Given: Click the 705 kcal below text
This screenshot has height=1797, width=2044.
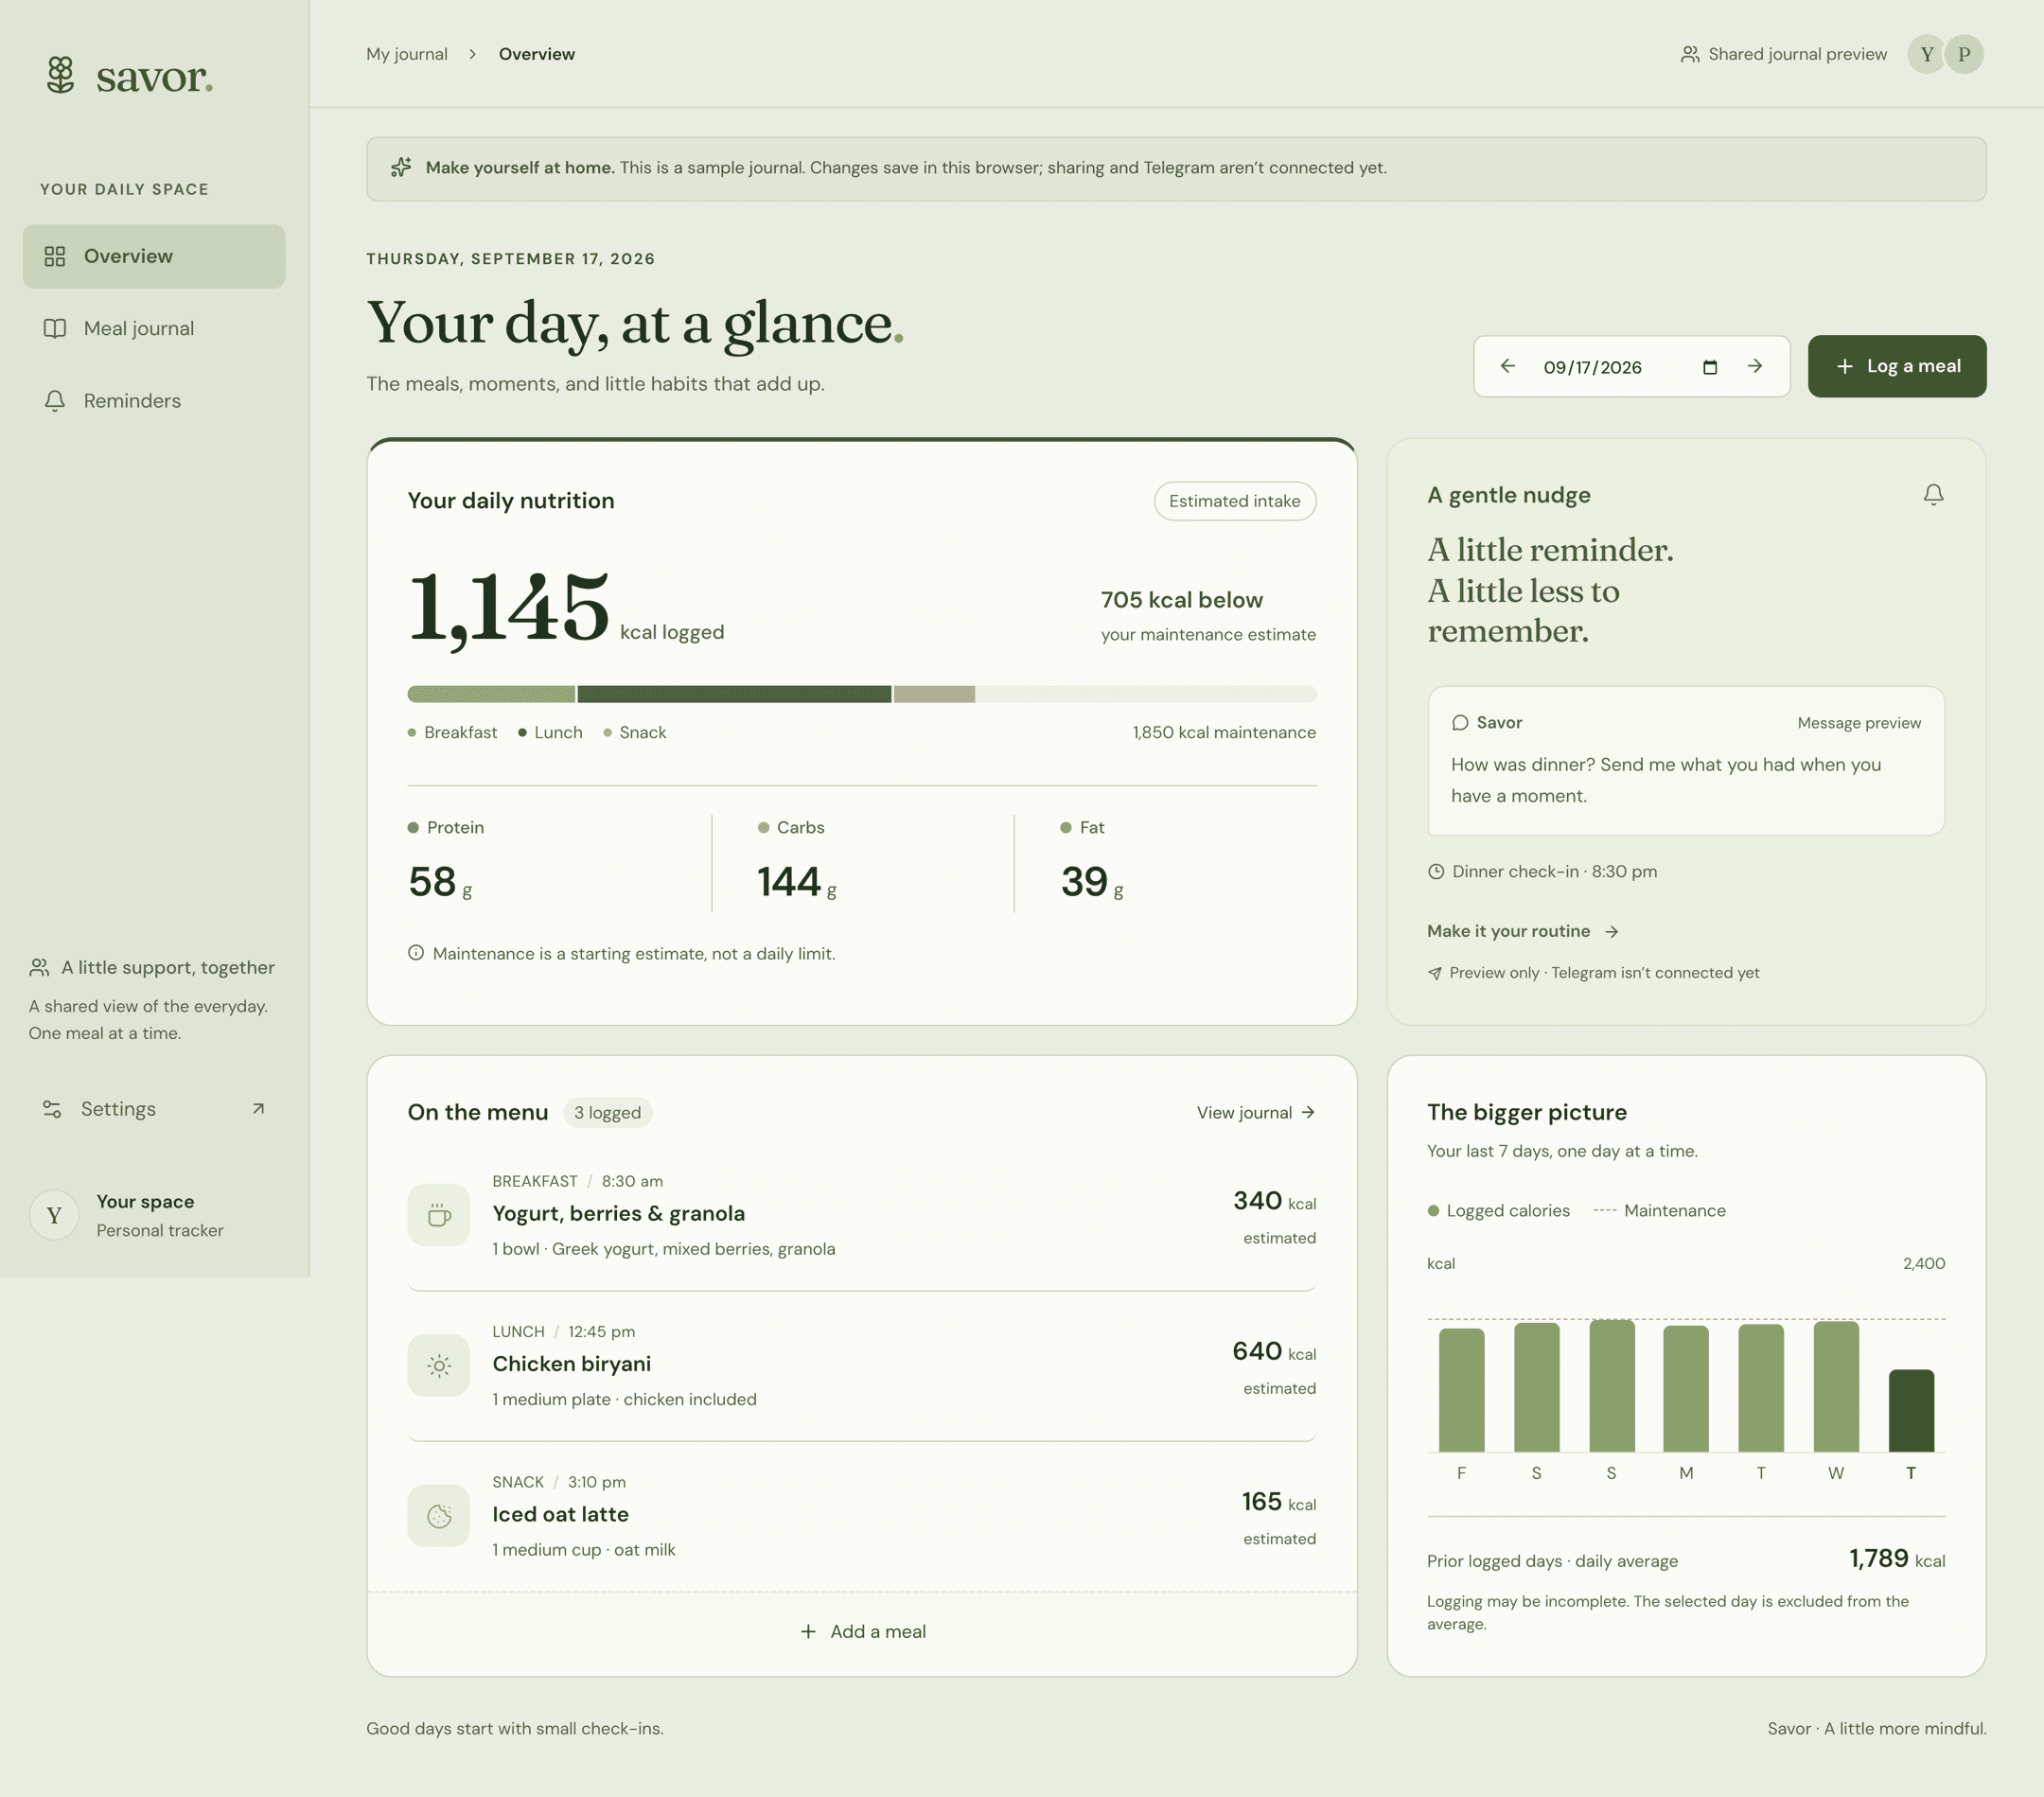Looking at the screenshot, I should click(x=1181, y=600).
